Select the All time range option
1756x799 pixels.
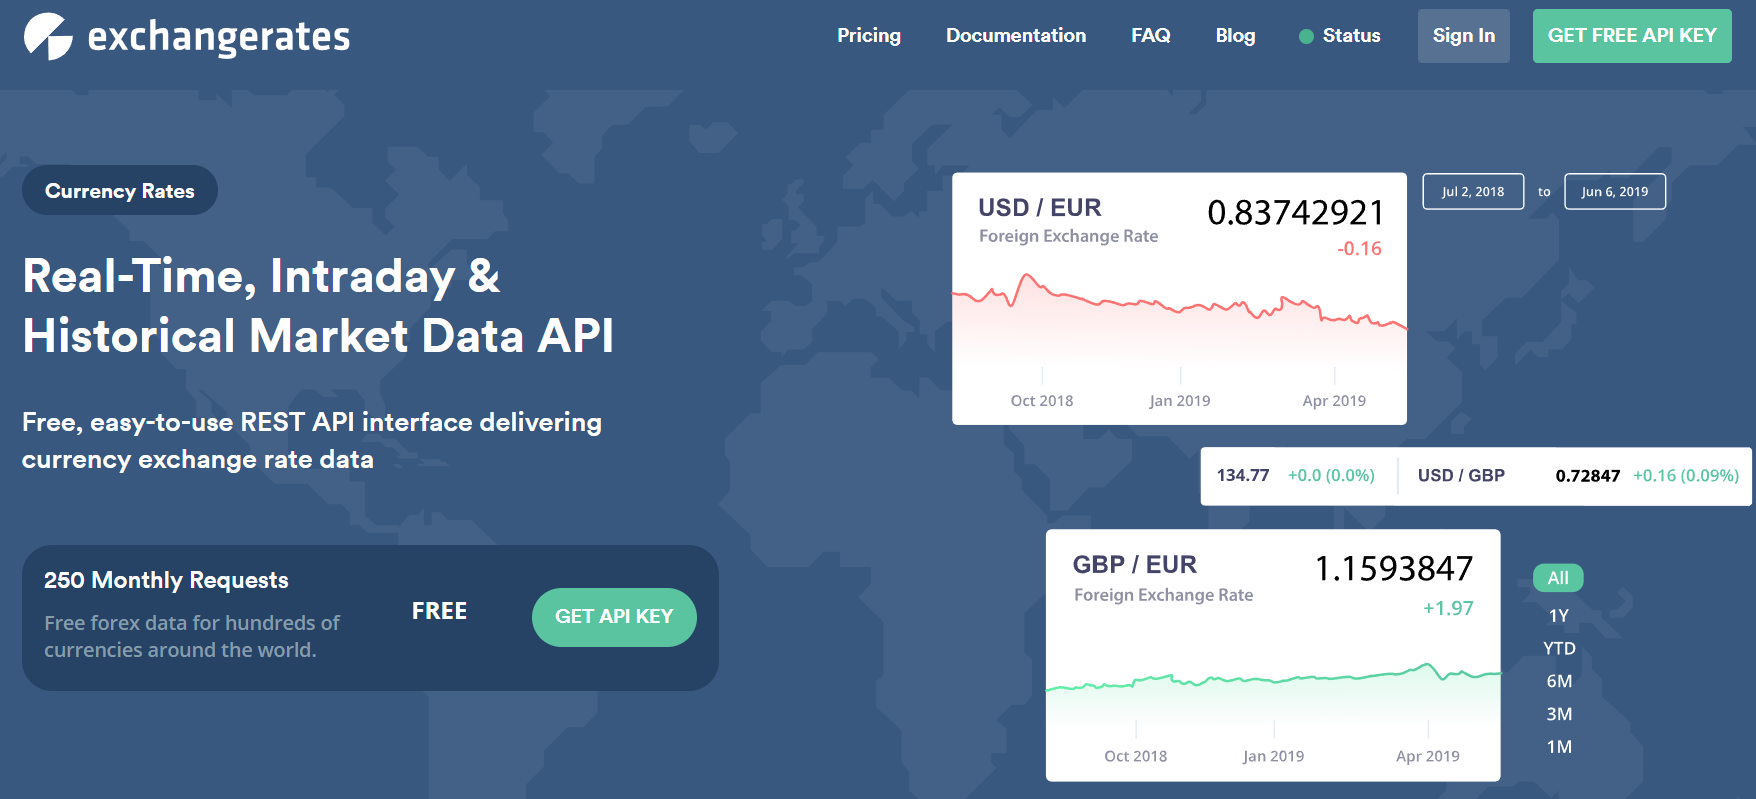click(1558, 578)
